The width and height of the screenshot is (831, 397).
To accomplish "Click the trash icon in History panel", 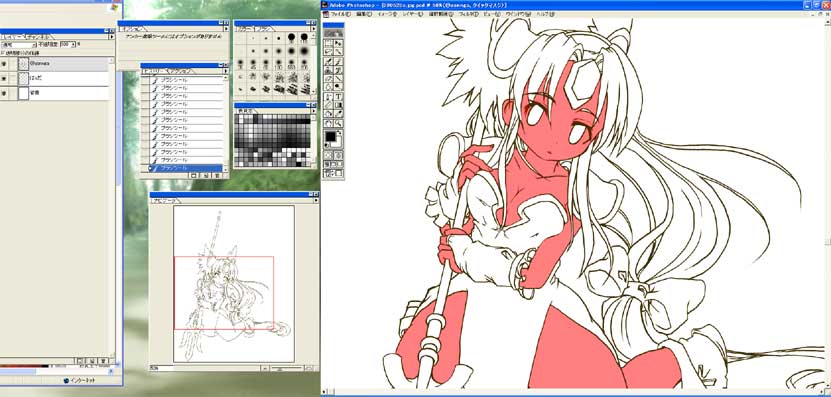I will (217, 175).
